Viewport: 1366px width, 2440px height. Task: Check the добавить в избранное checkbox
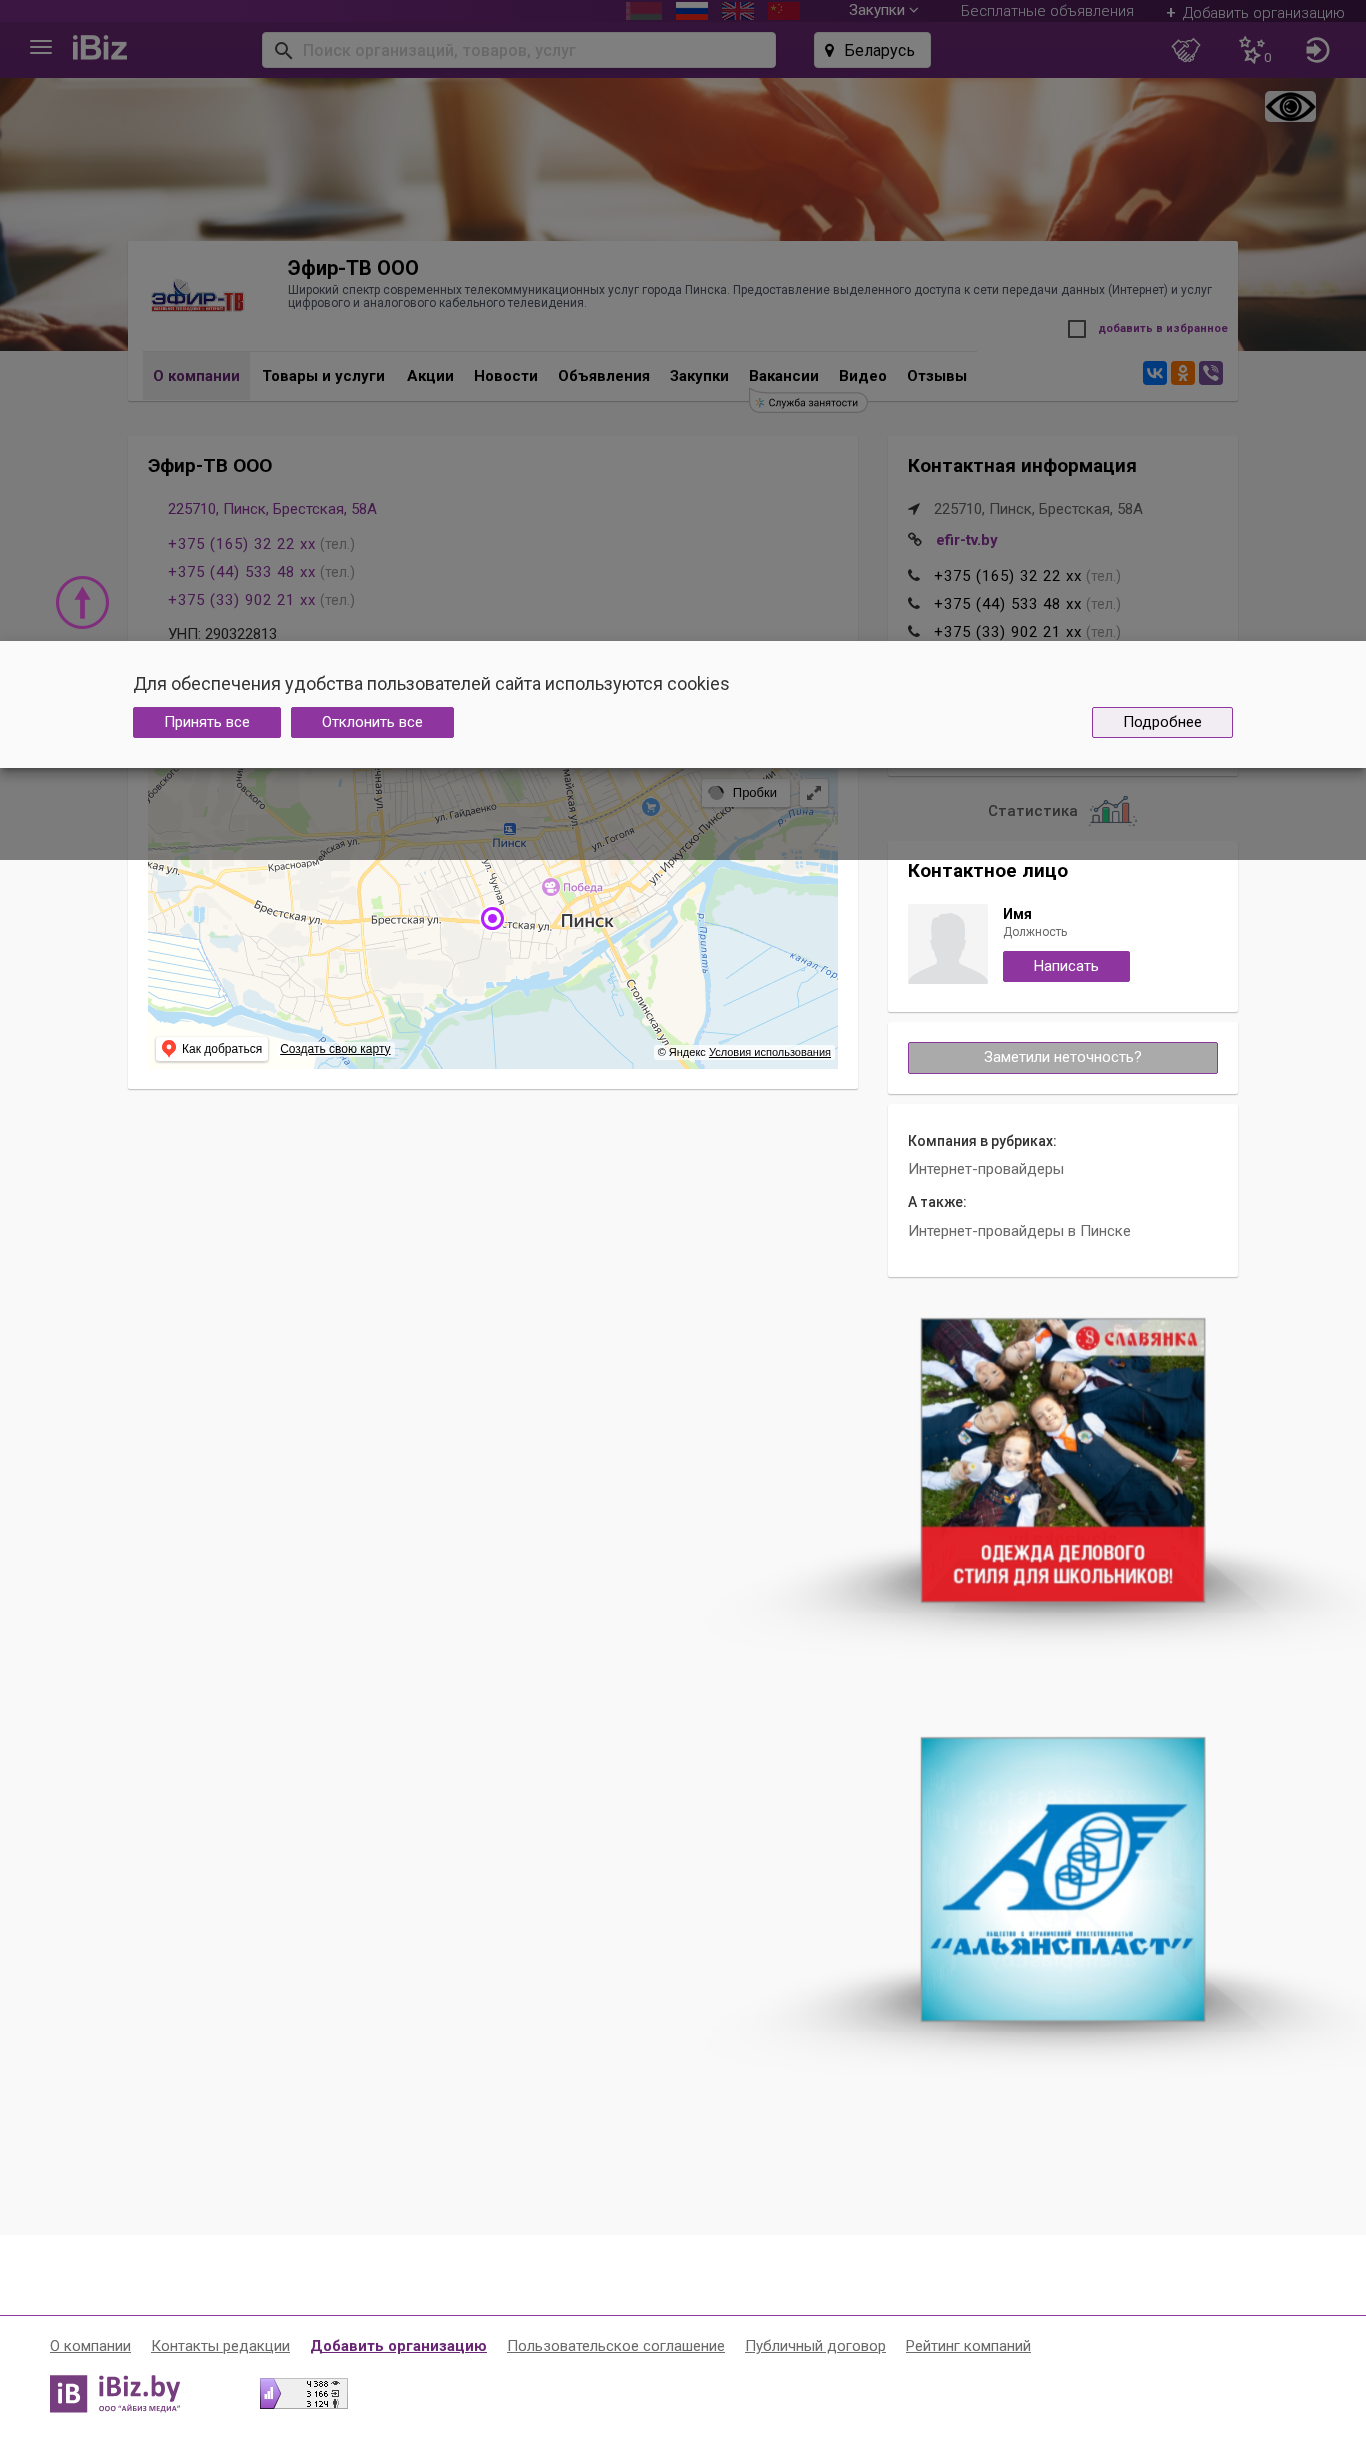coord(1077,329)
